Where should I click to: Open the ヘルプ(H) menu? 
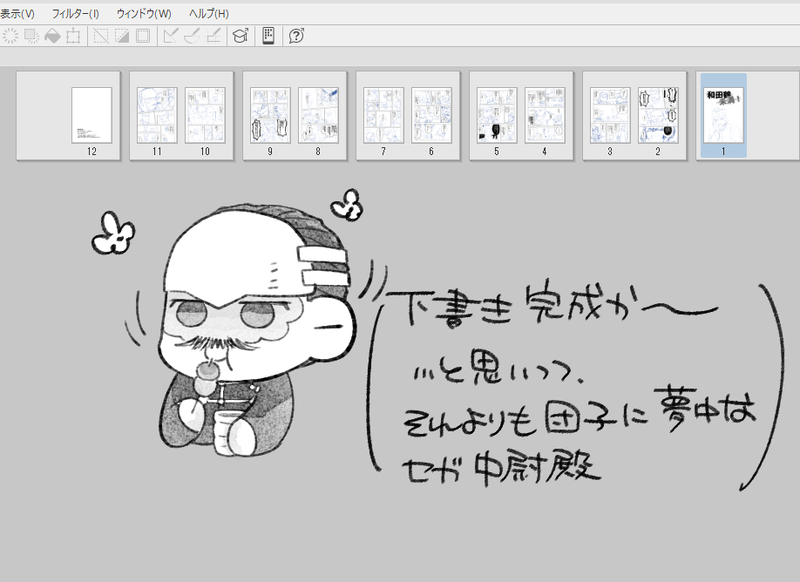209,14
